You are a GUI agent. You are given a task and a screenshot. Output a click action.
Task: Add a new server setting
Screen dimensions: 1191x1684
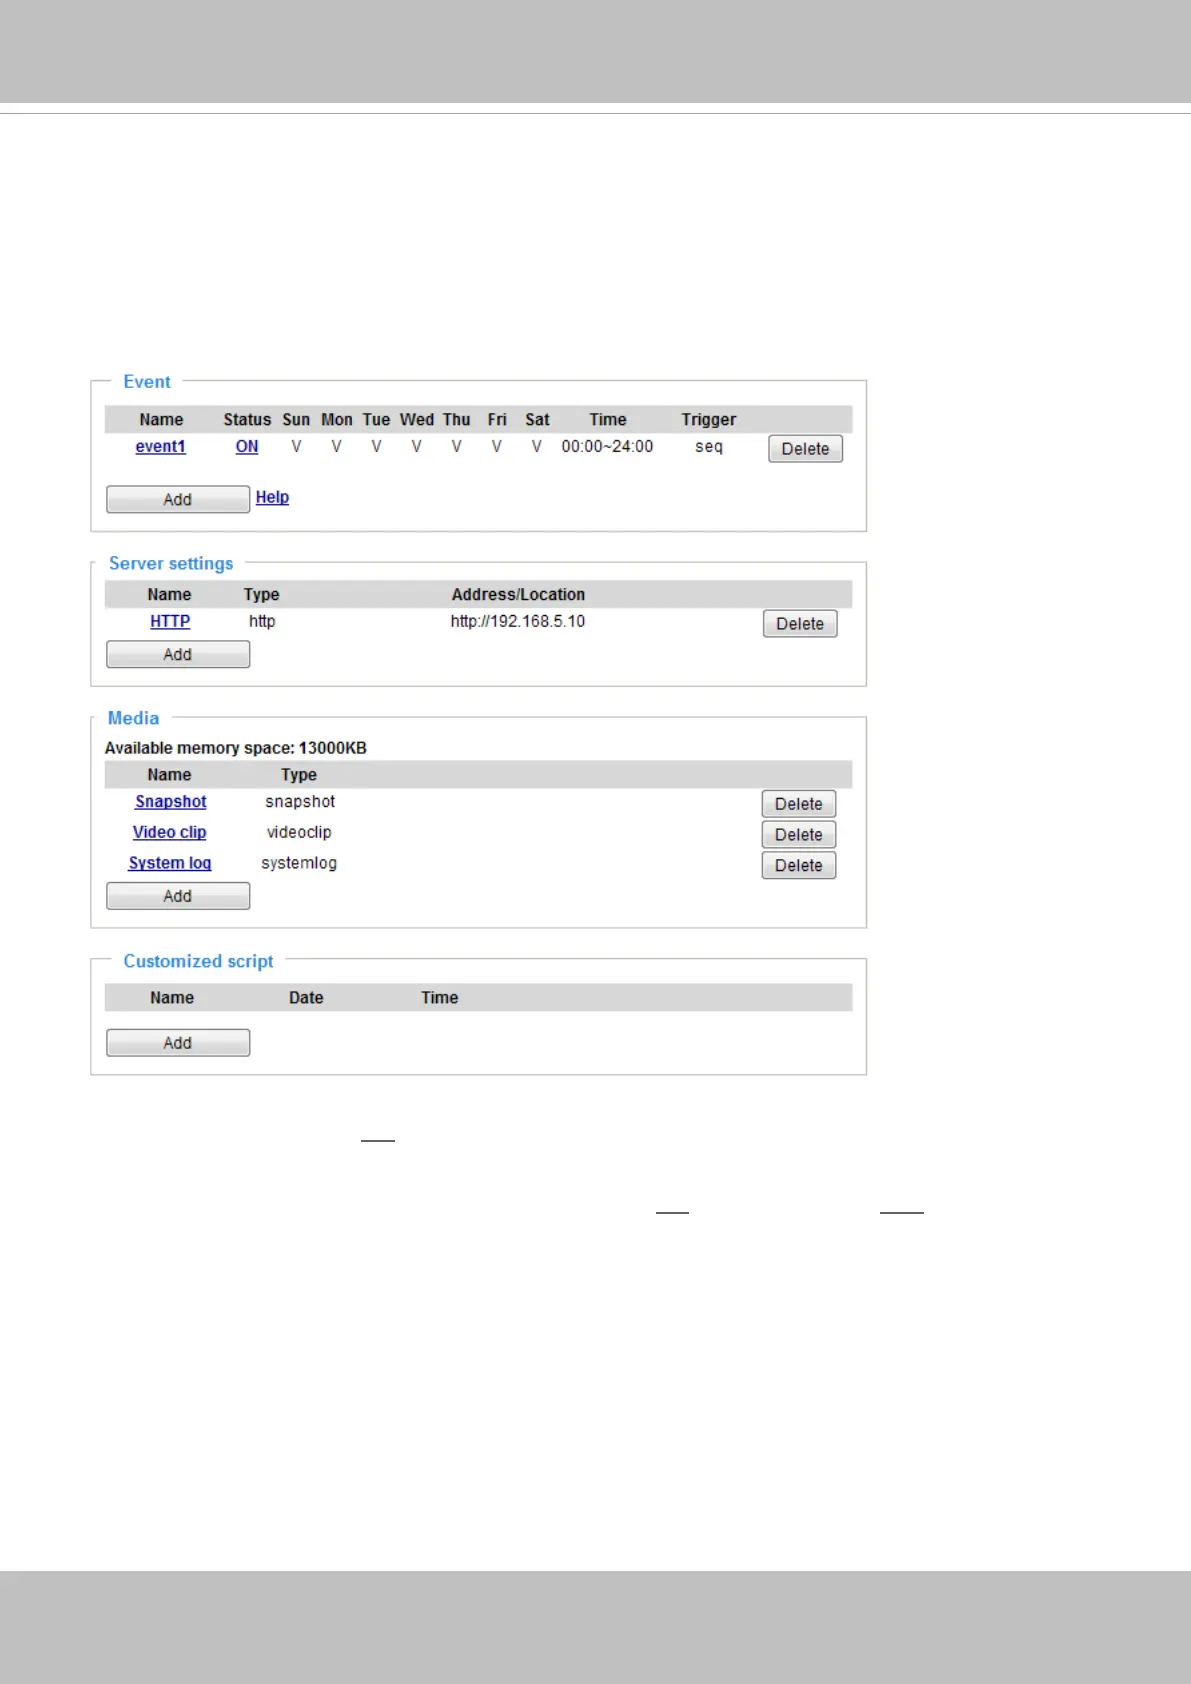click(x=178, y=654)
